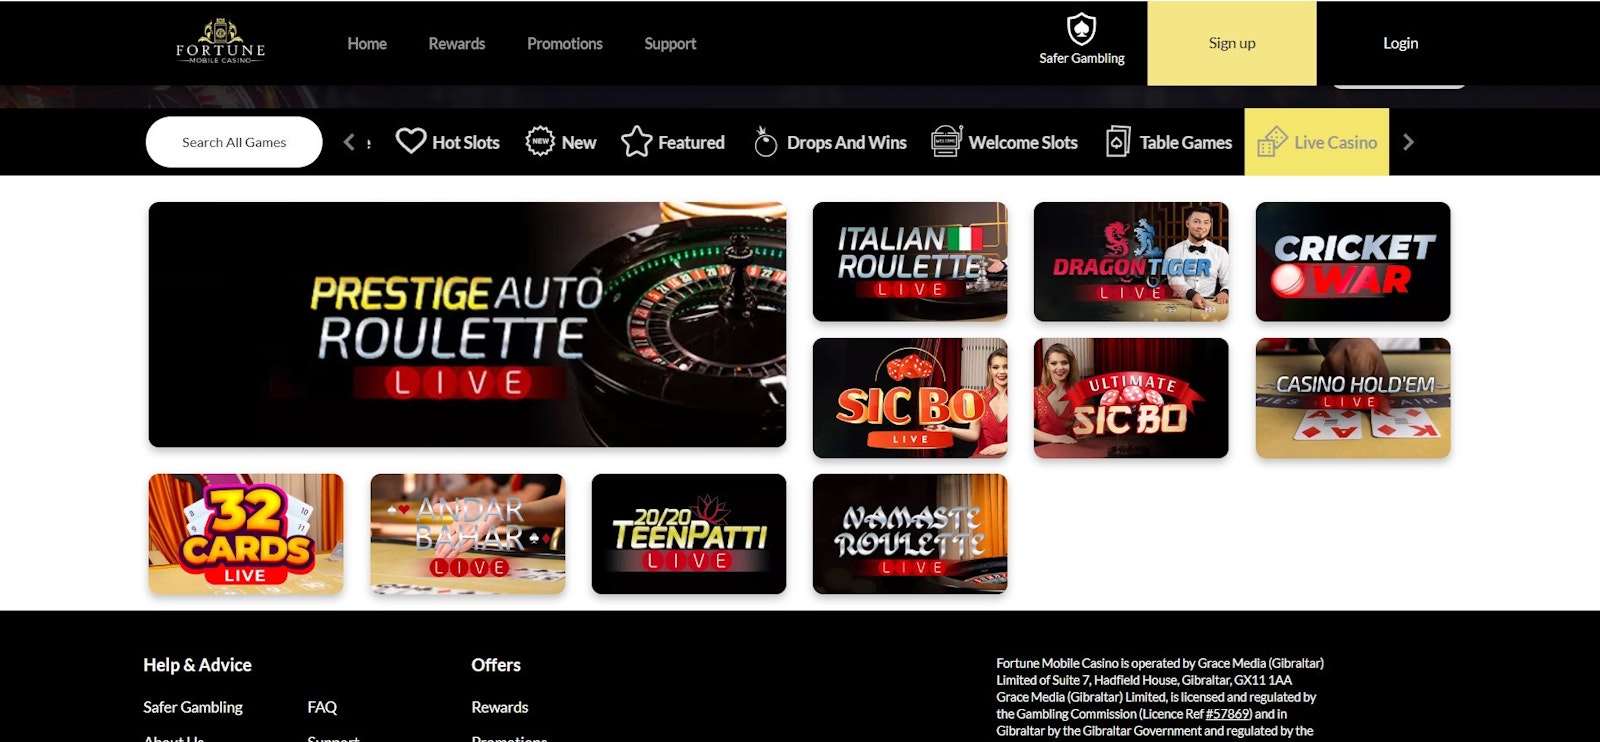Open the Table Games card icon
This screenshot has height=742, width=1600.
pyautogui.click(x=1118, y=142)
